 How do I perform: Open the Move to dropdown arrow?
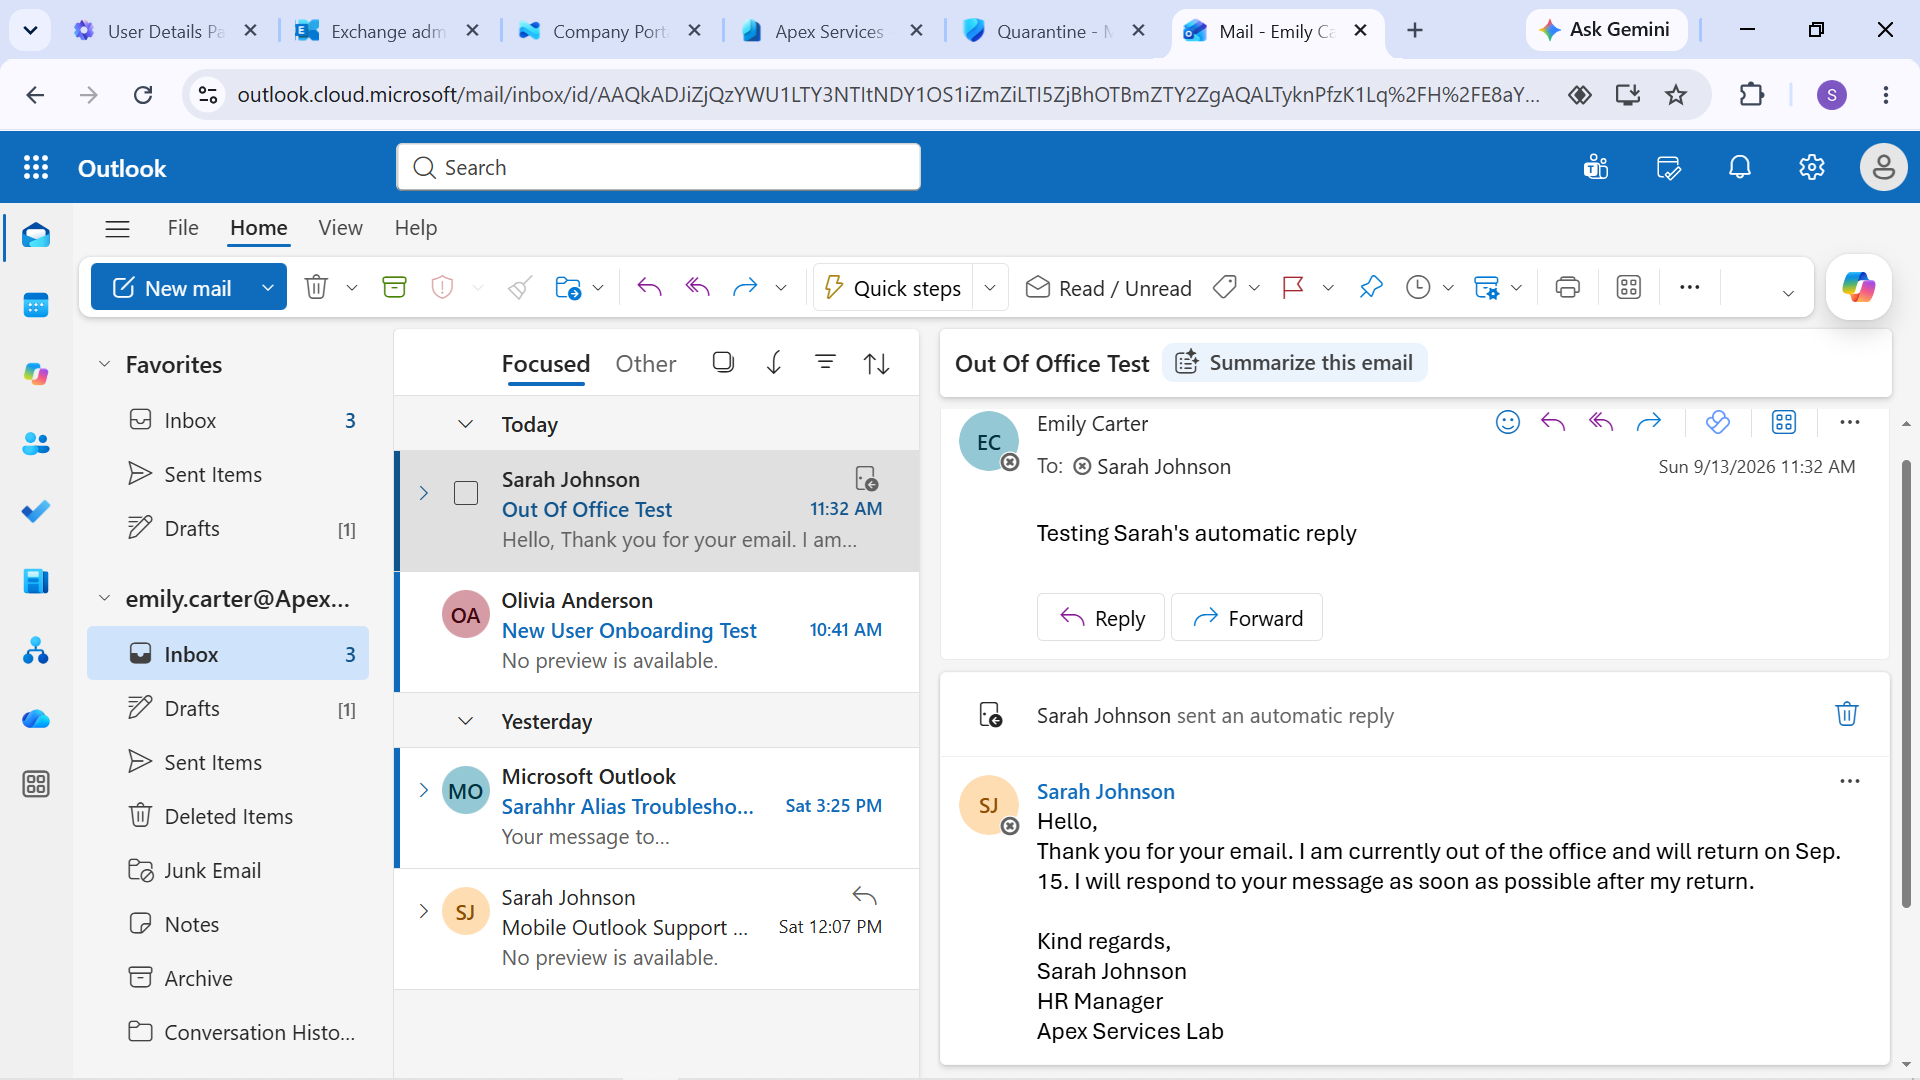[598, 288]
